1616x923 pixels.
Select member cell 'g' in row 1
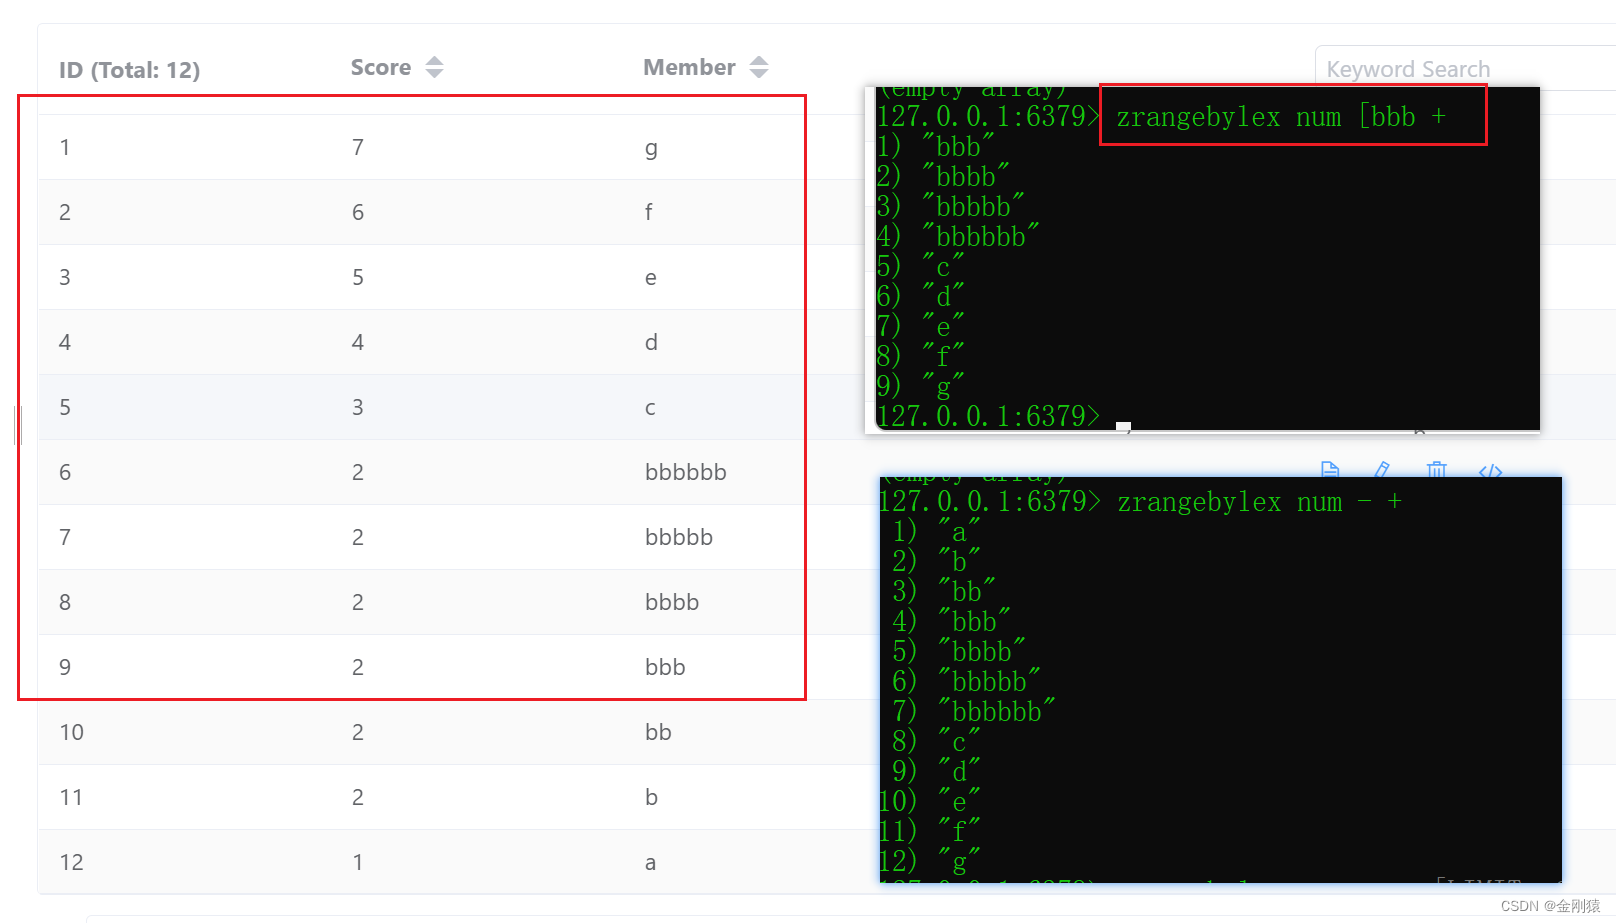651,149
